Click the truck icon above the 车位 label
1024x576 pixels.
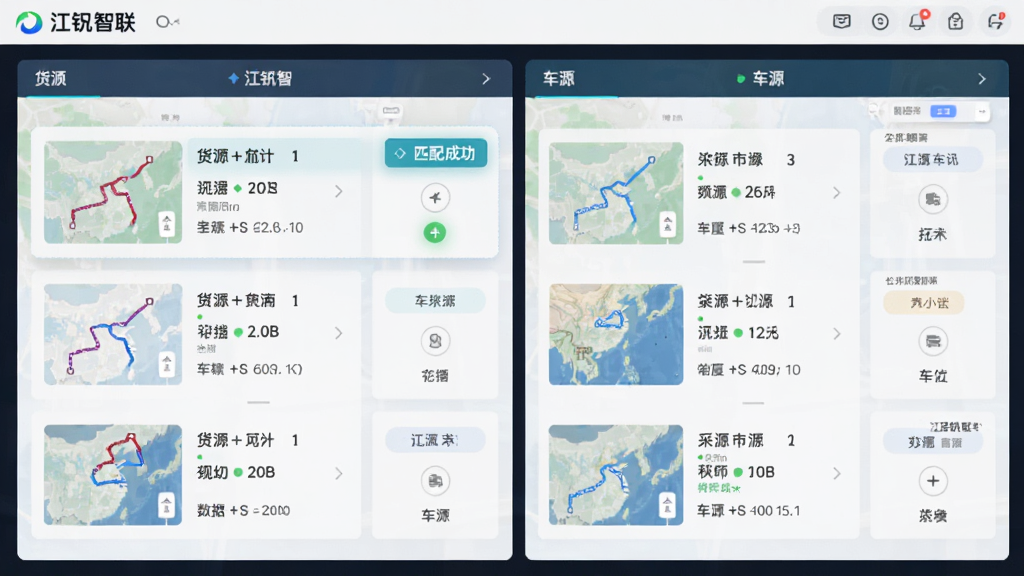point(933,341)
